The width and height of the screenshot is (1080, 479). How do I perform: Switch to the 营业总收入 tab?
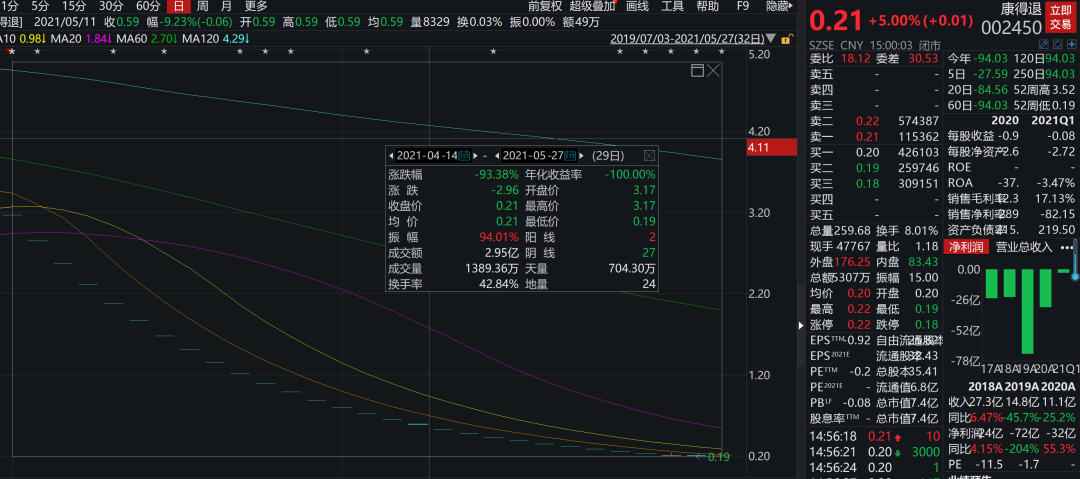[1020, 246]
